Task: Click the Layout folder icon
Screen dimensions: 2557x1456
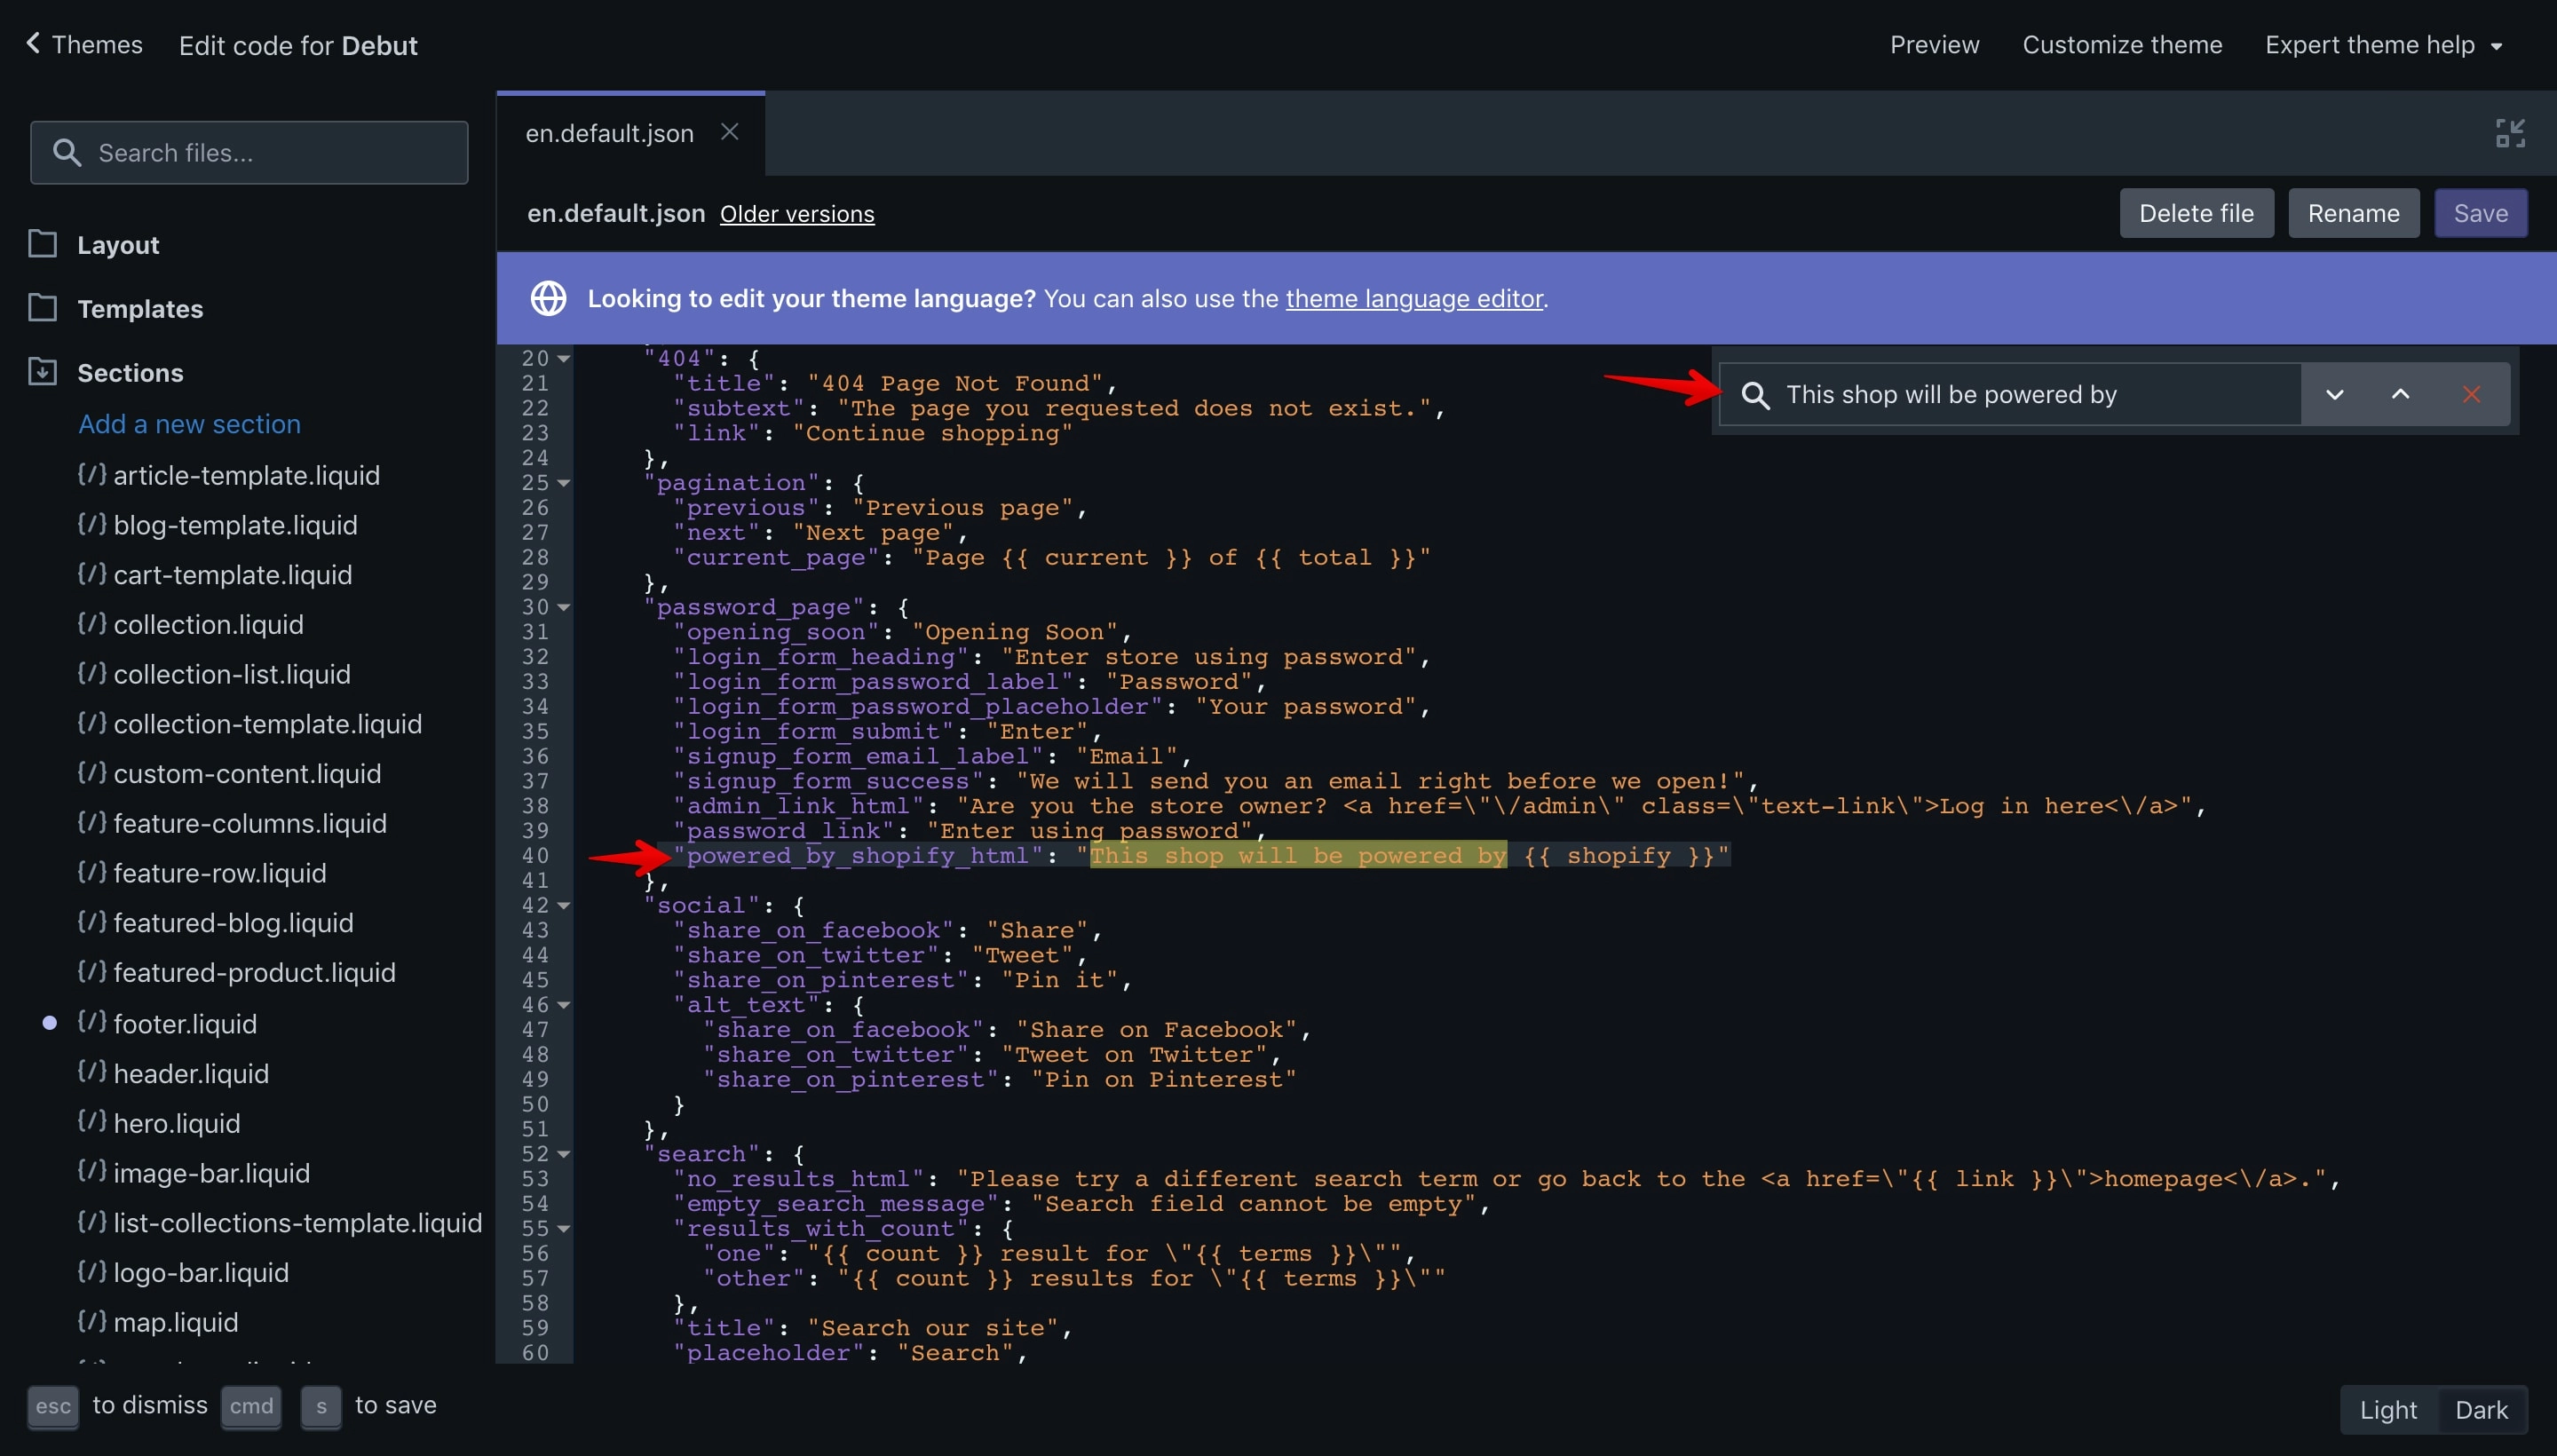Action: point(42,244)
